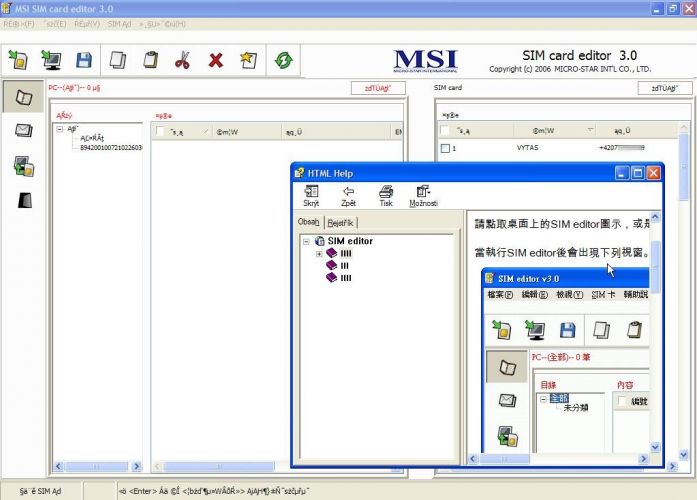Select the unclassified sub-node in PC tree
This screenshot has height=500, width=697.
point(92,138)
